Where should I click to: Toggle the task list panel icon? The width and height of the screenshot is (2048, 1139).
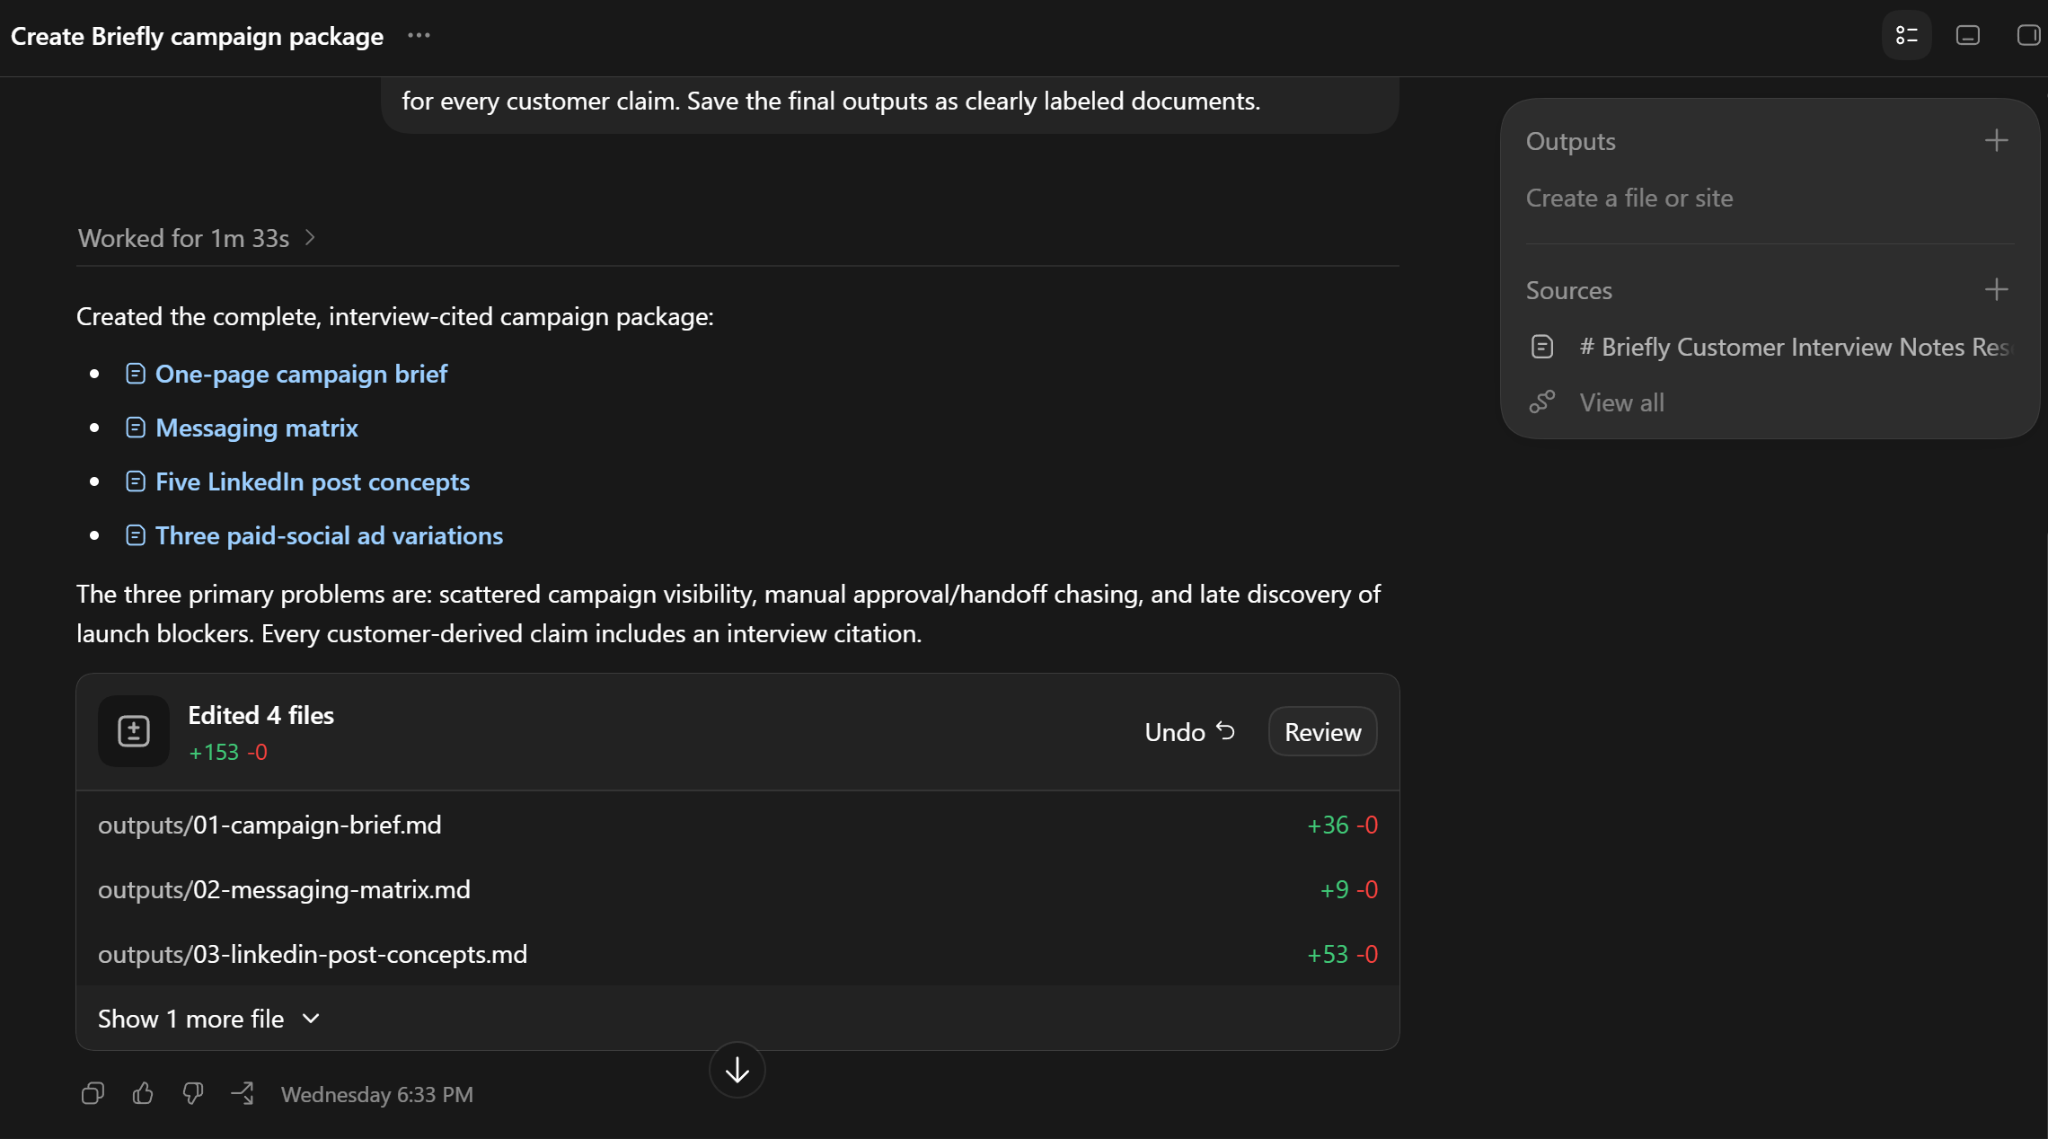(x=1906, y=36)
